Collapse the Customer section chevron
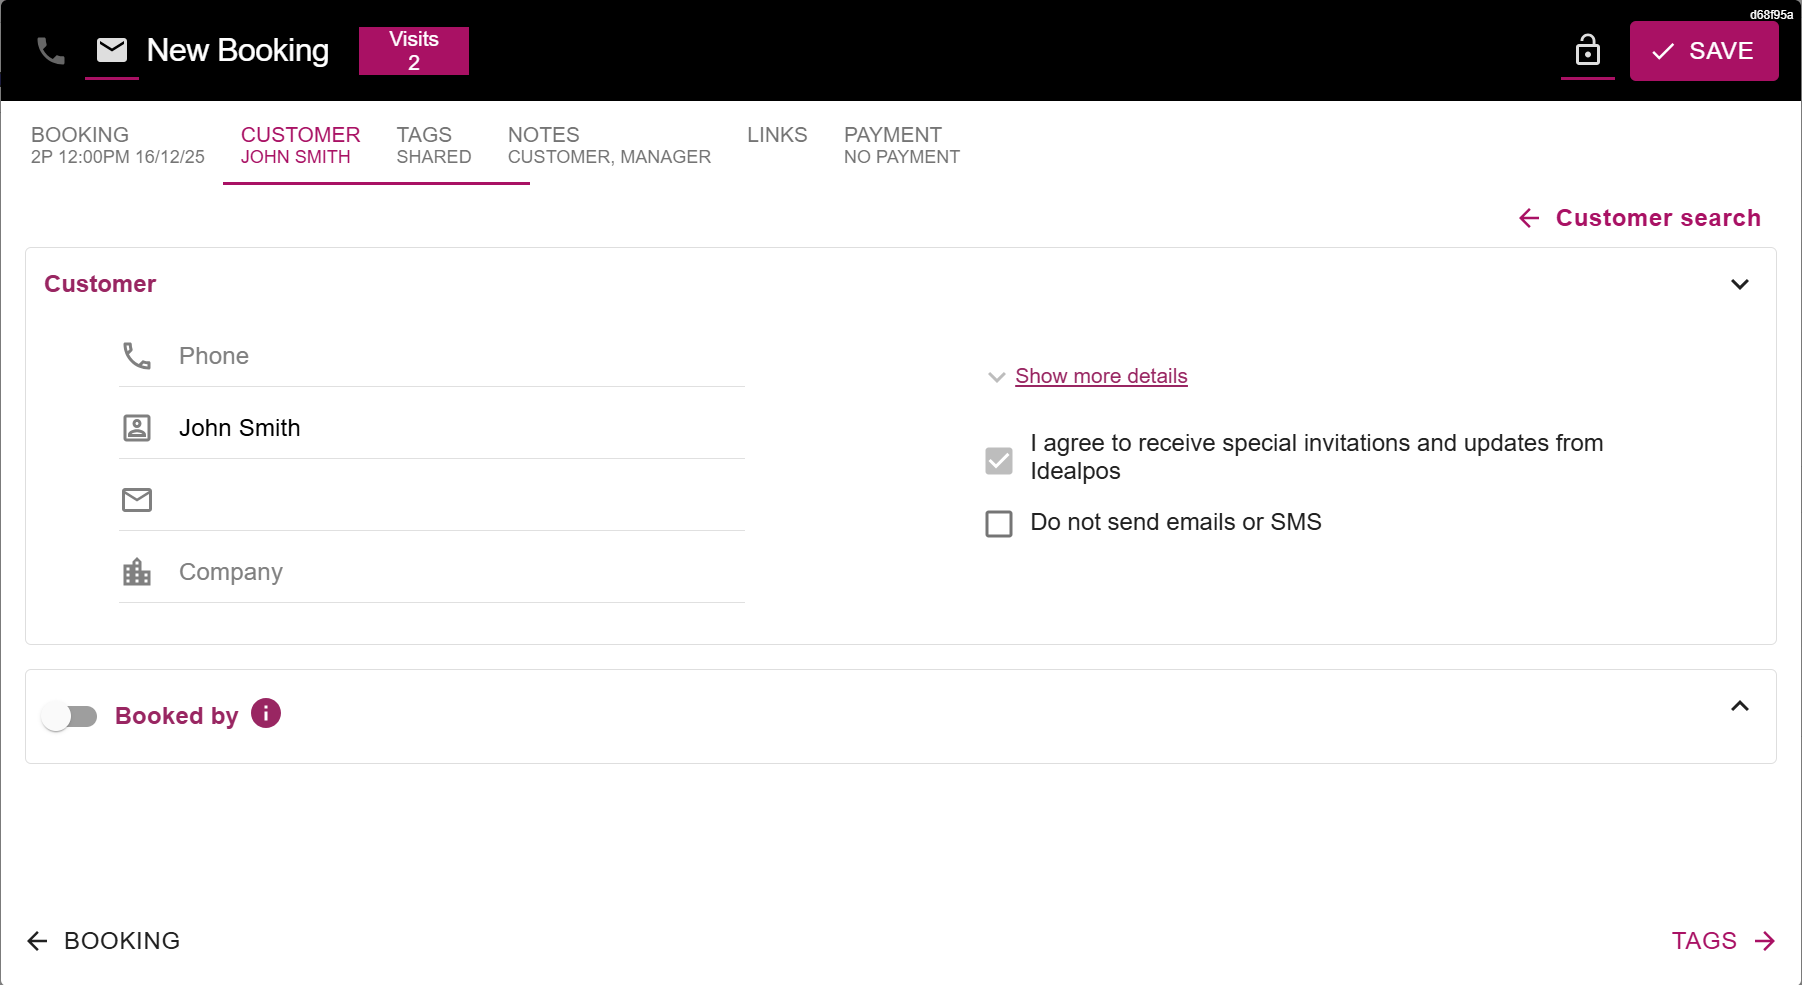The height and width of the screenshot is (985, 1802). [1739, 285]
